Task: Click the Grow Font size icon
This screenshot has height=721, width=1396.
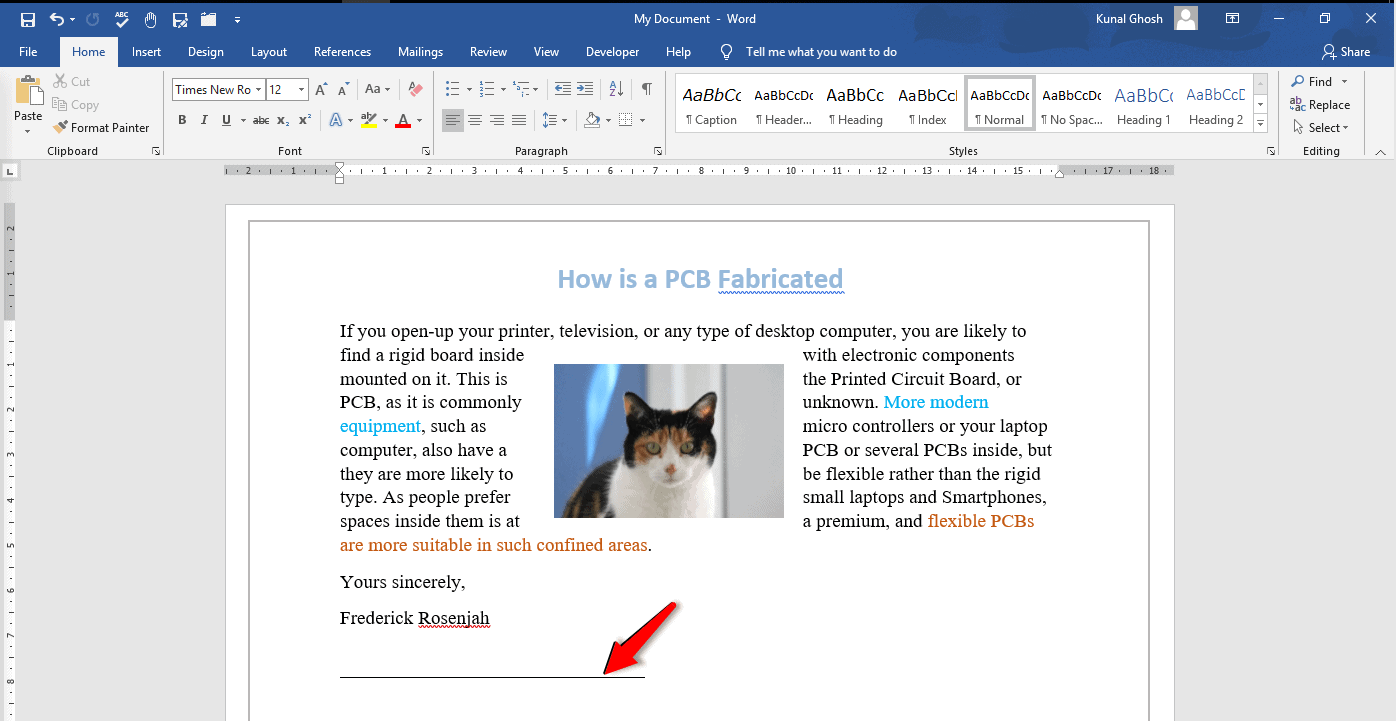Action: [x=321, y=90]
